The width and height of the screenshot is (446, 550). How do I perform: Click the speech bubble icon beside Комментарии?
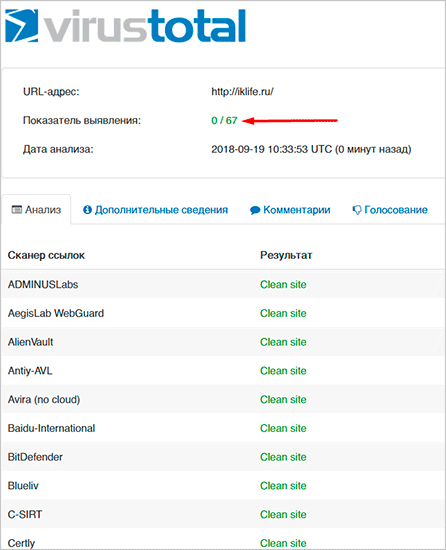point(255,210)
